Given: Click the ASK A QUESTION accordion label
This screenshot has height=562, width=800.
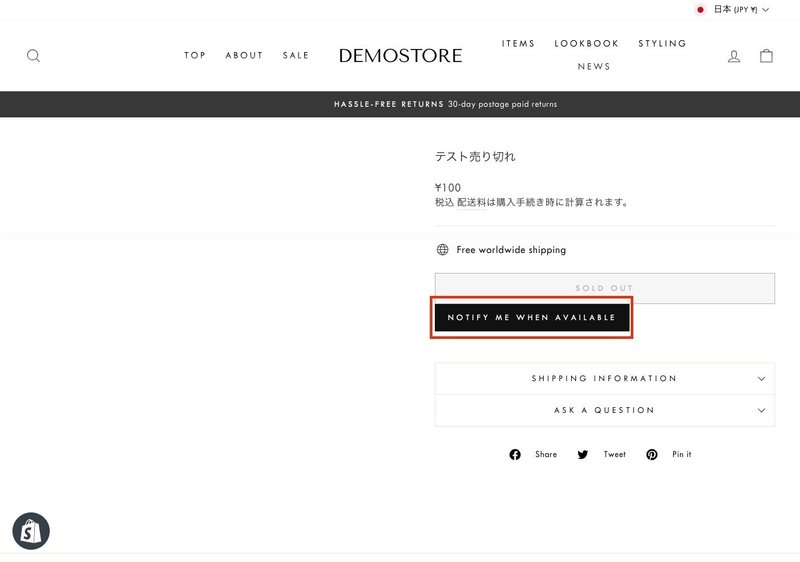Looking at the screenshot, I should pyautogui.click(x=604, y=410).
